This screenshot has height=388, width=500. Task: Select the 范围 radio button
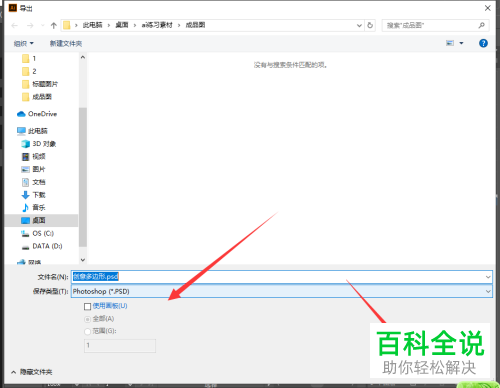87,331
